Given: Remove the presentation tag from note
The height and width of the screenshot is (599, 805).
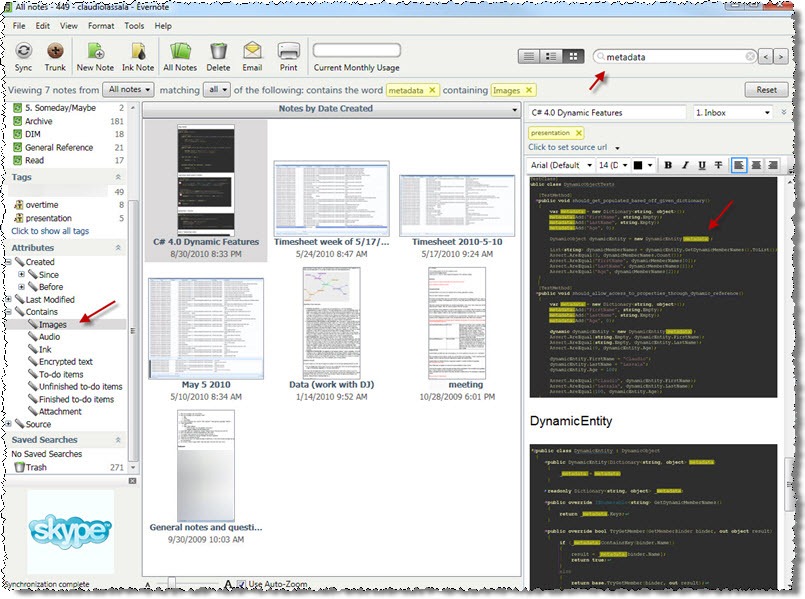Looking at the screenshot, I should coord(579,133).
